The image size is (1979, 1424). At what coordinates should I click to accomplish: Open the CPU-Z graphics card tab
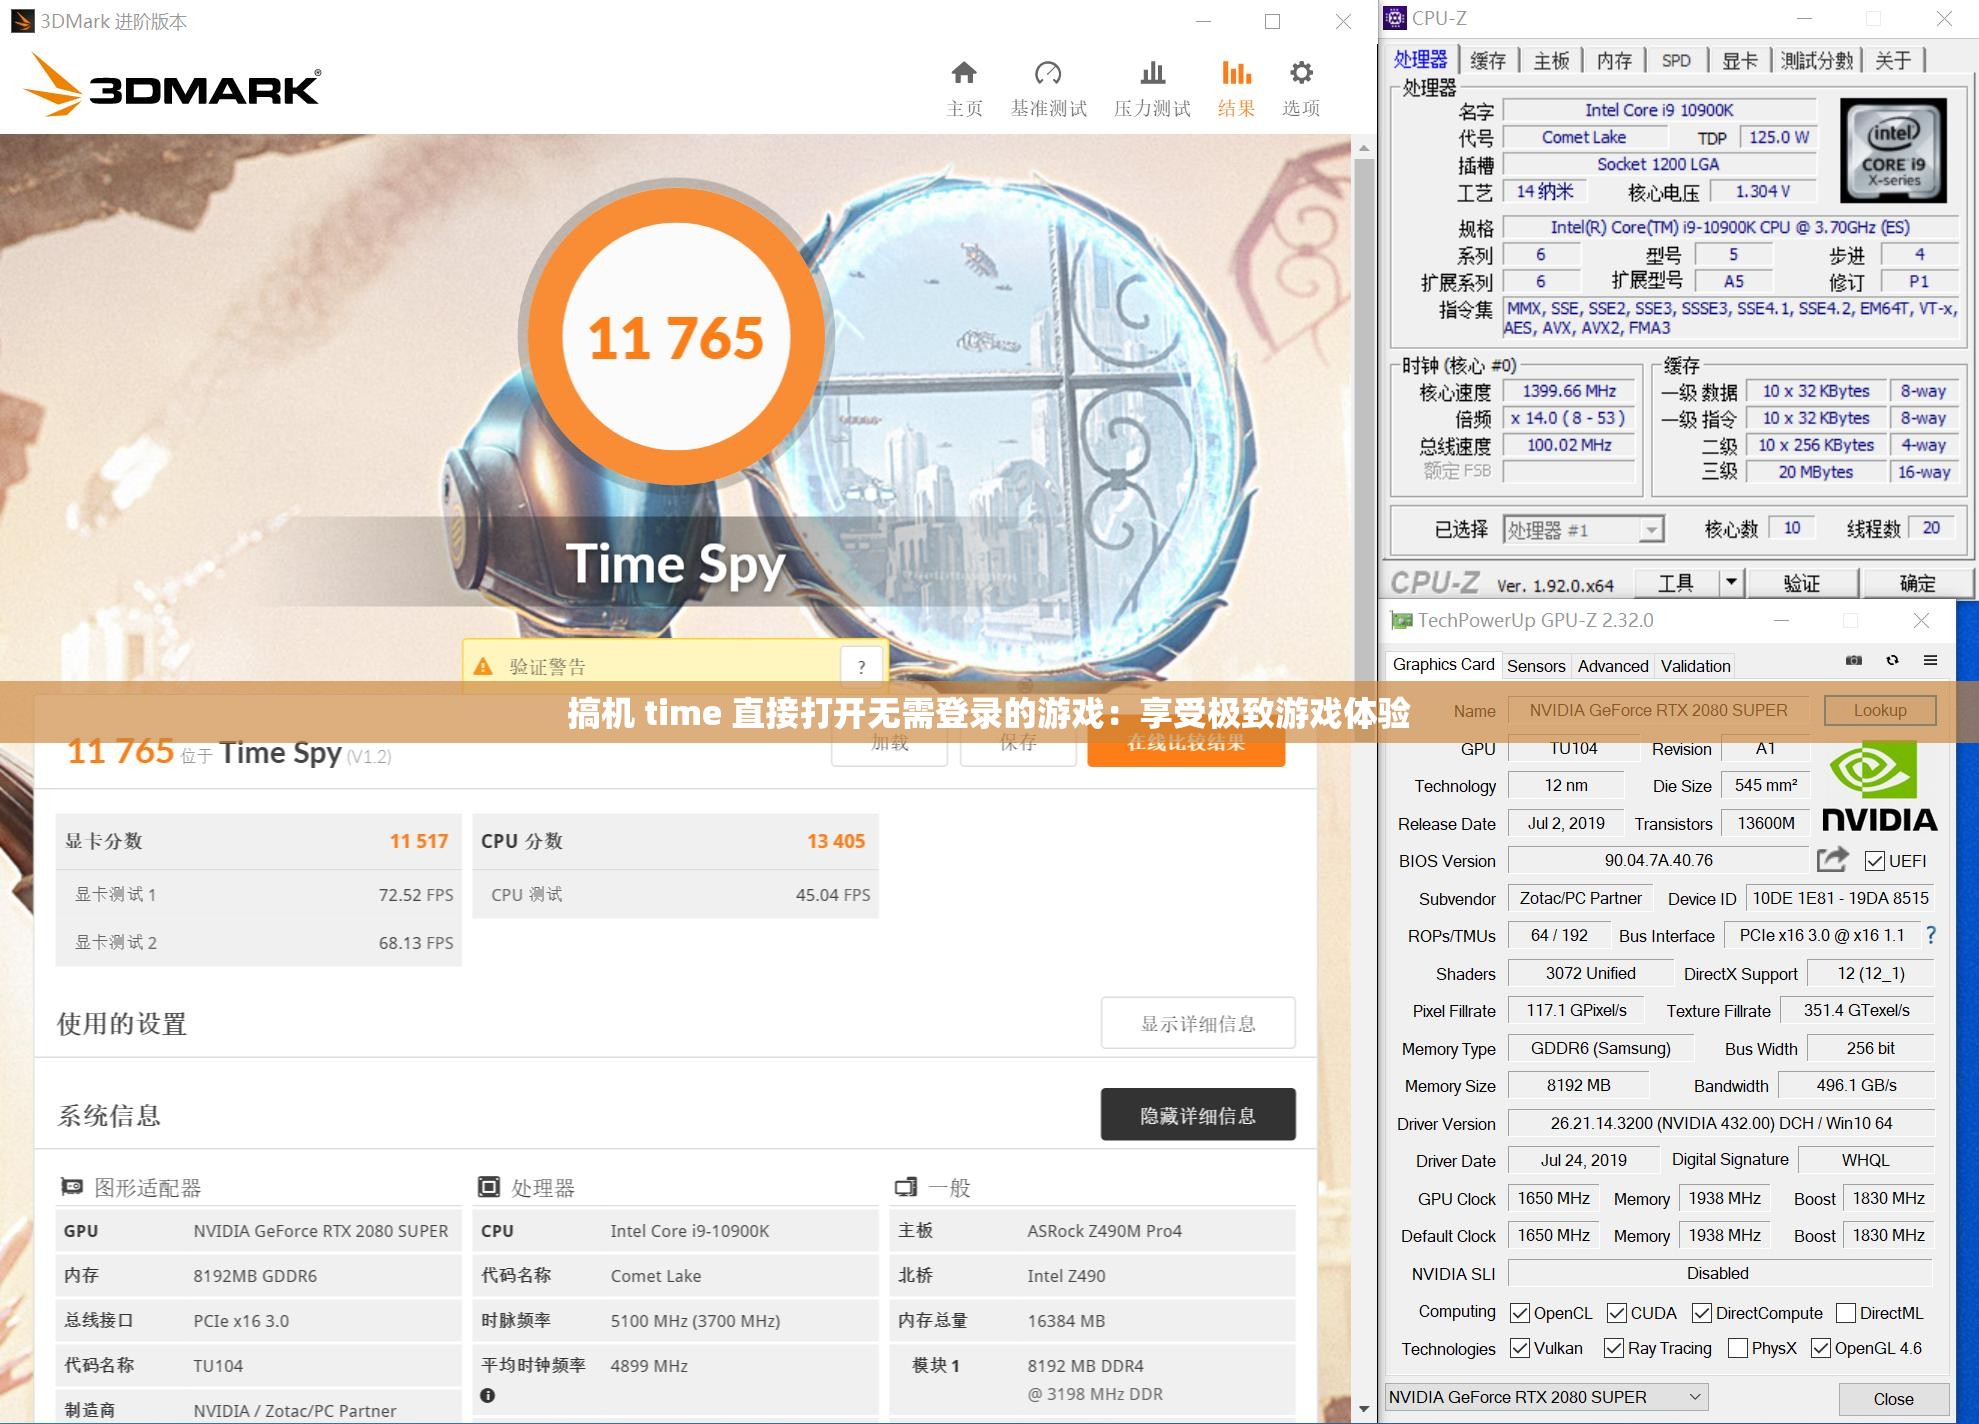coord(1741,60)
